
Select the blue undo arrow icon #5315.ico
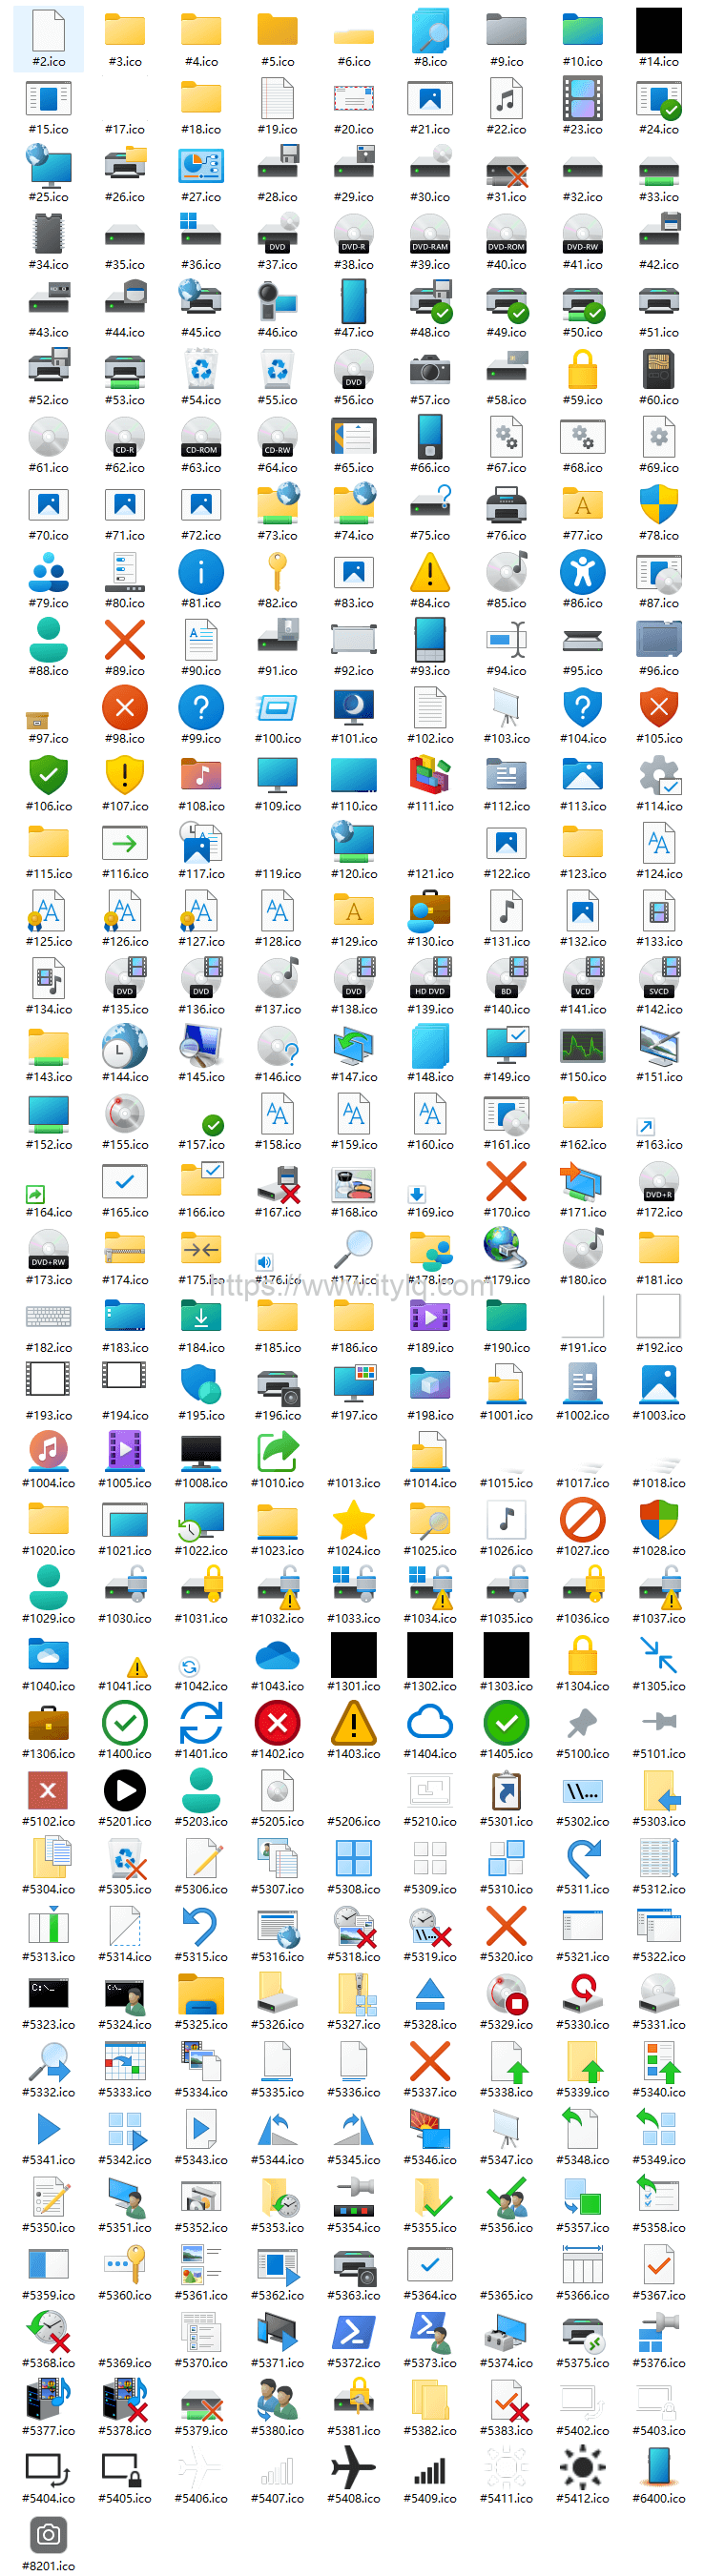201,1926
